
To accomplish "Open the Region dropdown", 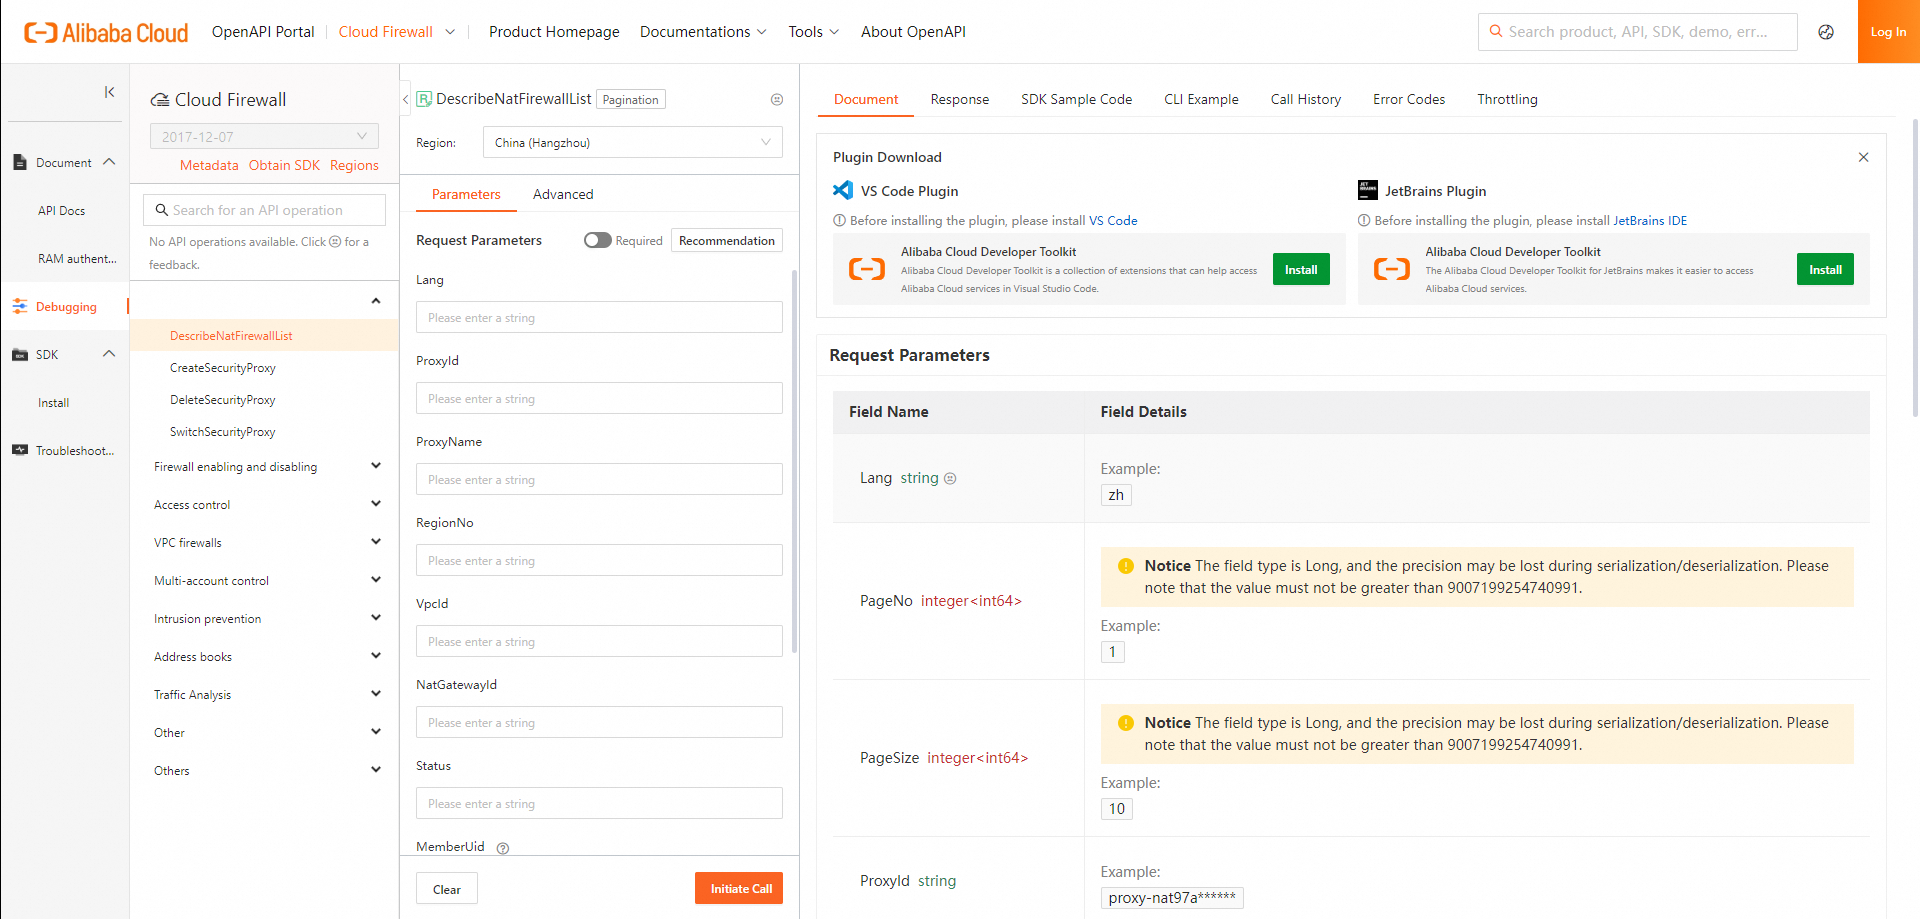I will [x=632, y=143].
